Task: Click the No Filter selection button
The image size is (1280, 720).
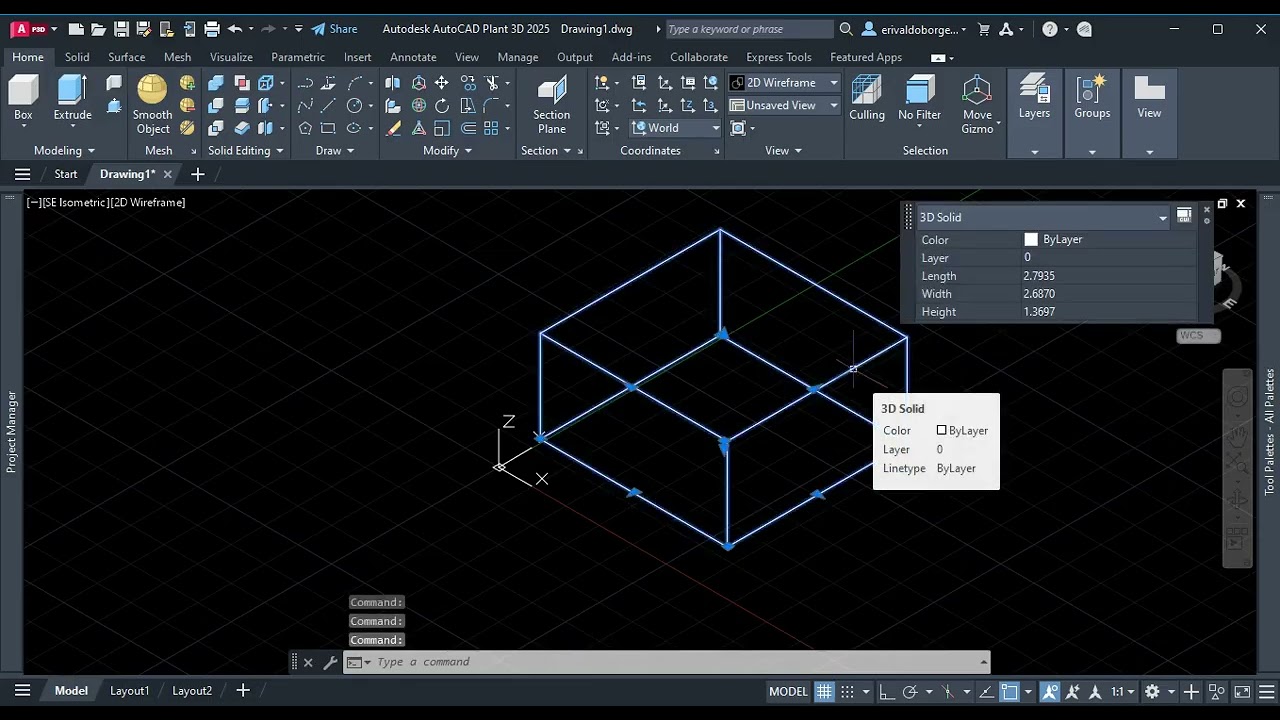Action: pyautogui.click(x=919, y=99)
